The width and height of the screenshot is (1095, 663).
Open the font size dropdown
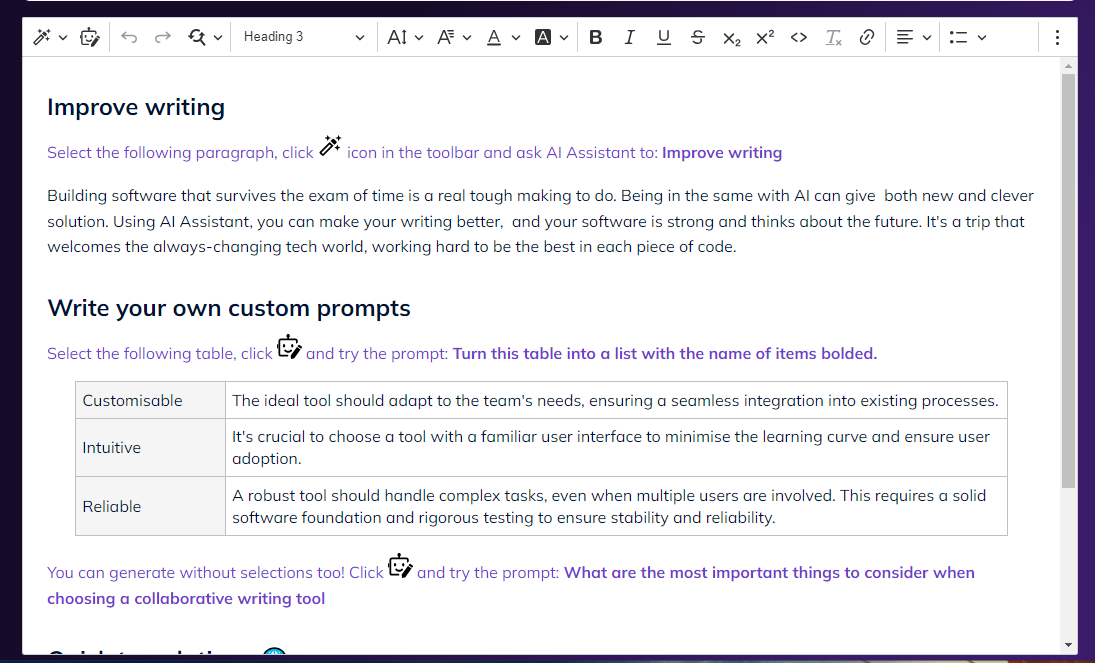point(405,37)
